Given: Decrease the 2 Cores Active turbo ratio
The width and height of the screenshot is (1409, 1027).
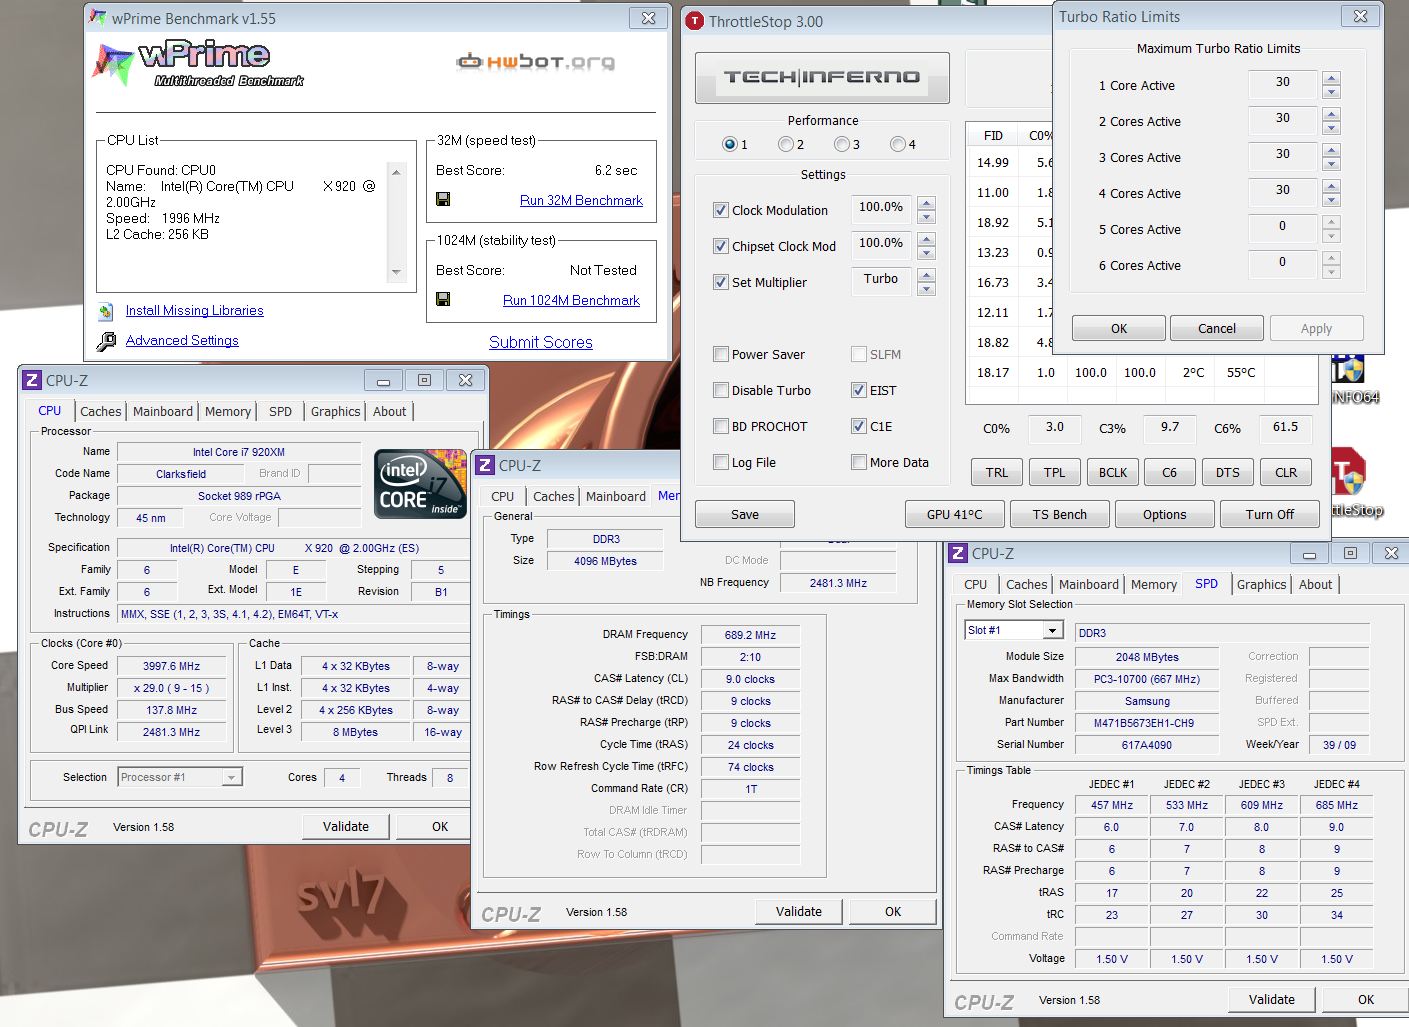Looking at the screenshot, I should [1331, 127].
